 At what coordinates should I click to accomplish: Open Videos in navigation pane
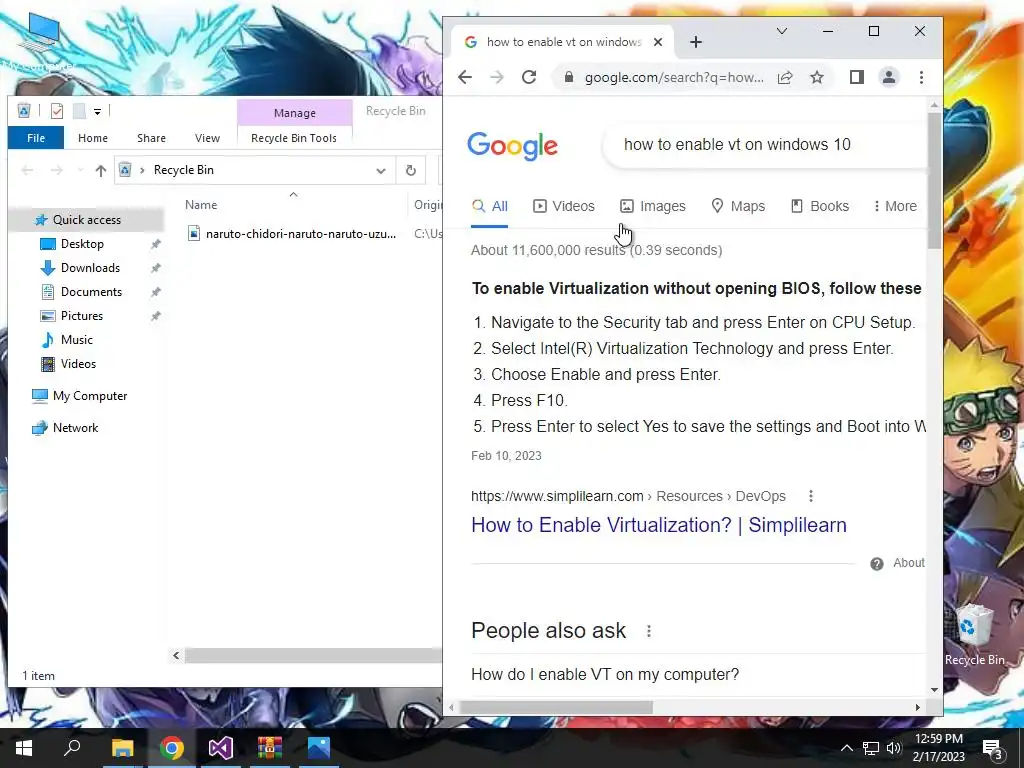tap(78, 364)
